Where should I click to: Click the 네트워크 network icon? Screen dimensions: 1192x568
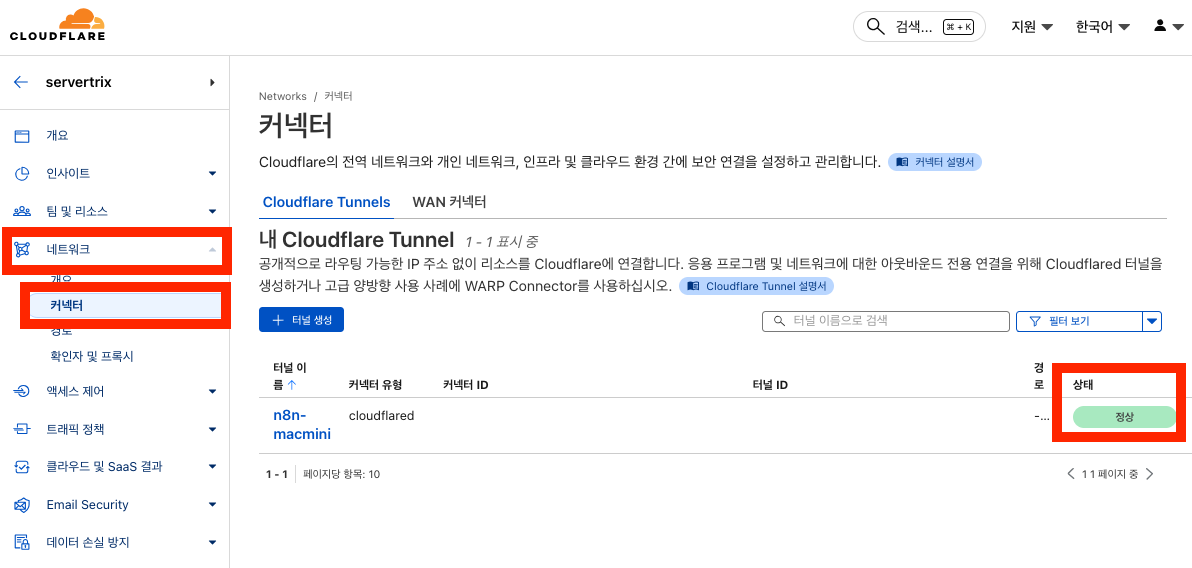[22, 249]
